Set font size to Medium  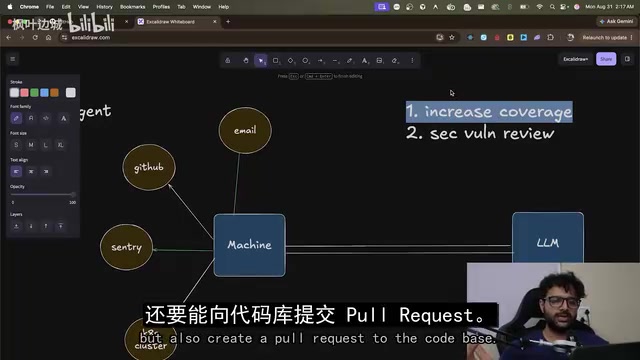coord(31,145)
